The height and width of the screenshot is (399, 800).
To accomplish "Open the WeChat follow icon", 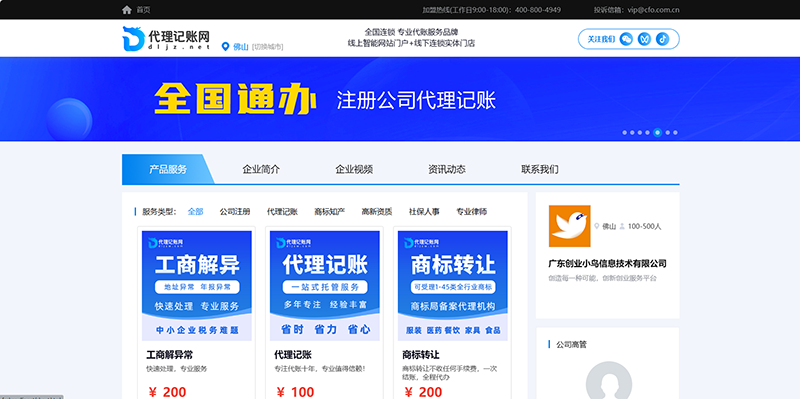I will pos(626,39).
